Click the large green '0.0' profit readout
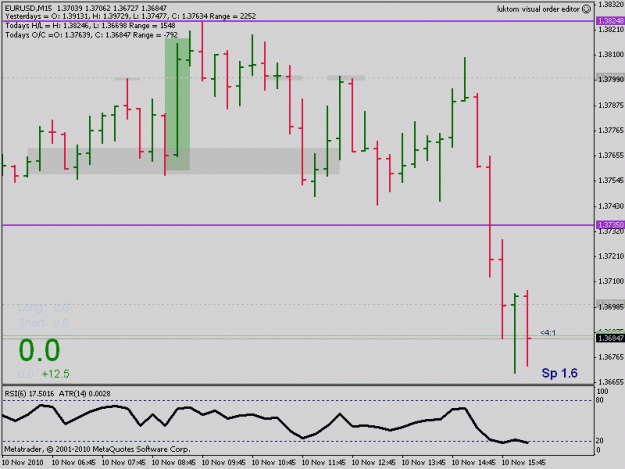This screenshot has height=469, width=625. point(39,350)
